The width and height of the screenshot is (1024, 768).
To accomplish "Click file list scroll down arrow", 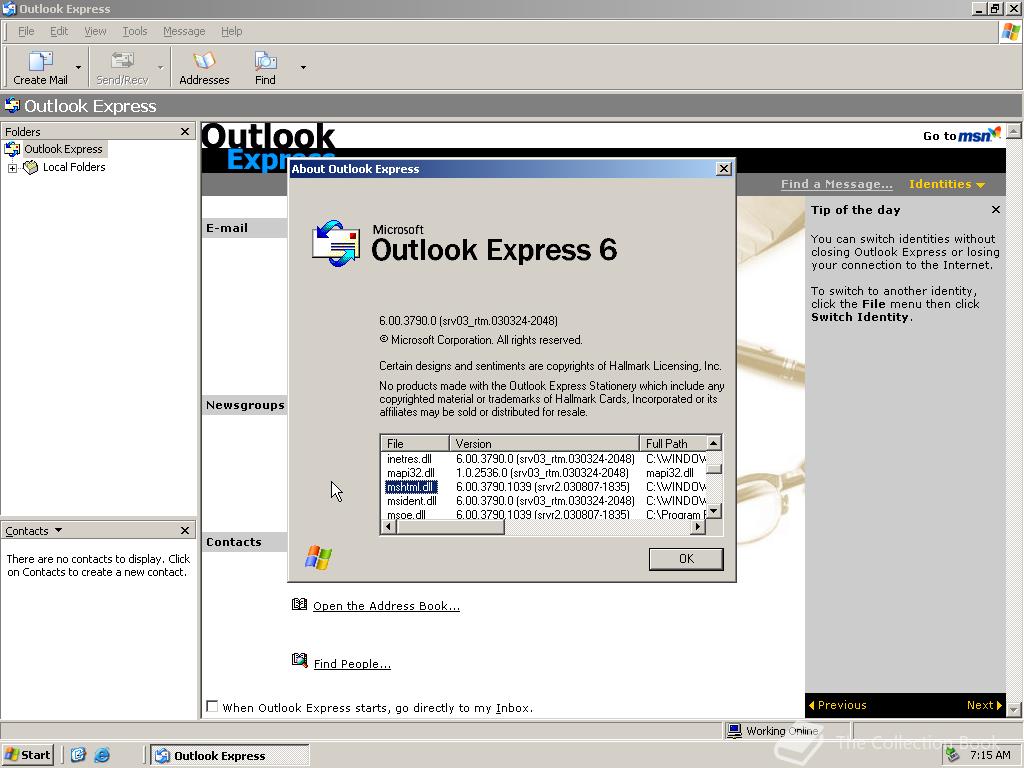I will coord(714,511).
